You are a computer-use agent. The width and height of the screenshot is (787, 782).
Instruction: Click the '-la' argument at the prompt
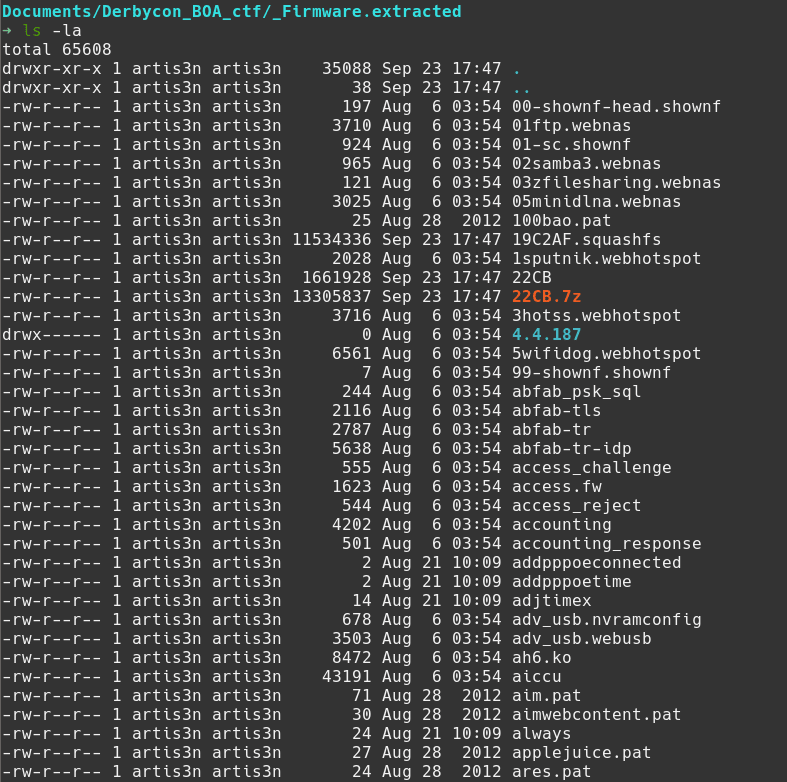(66, 31)
